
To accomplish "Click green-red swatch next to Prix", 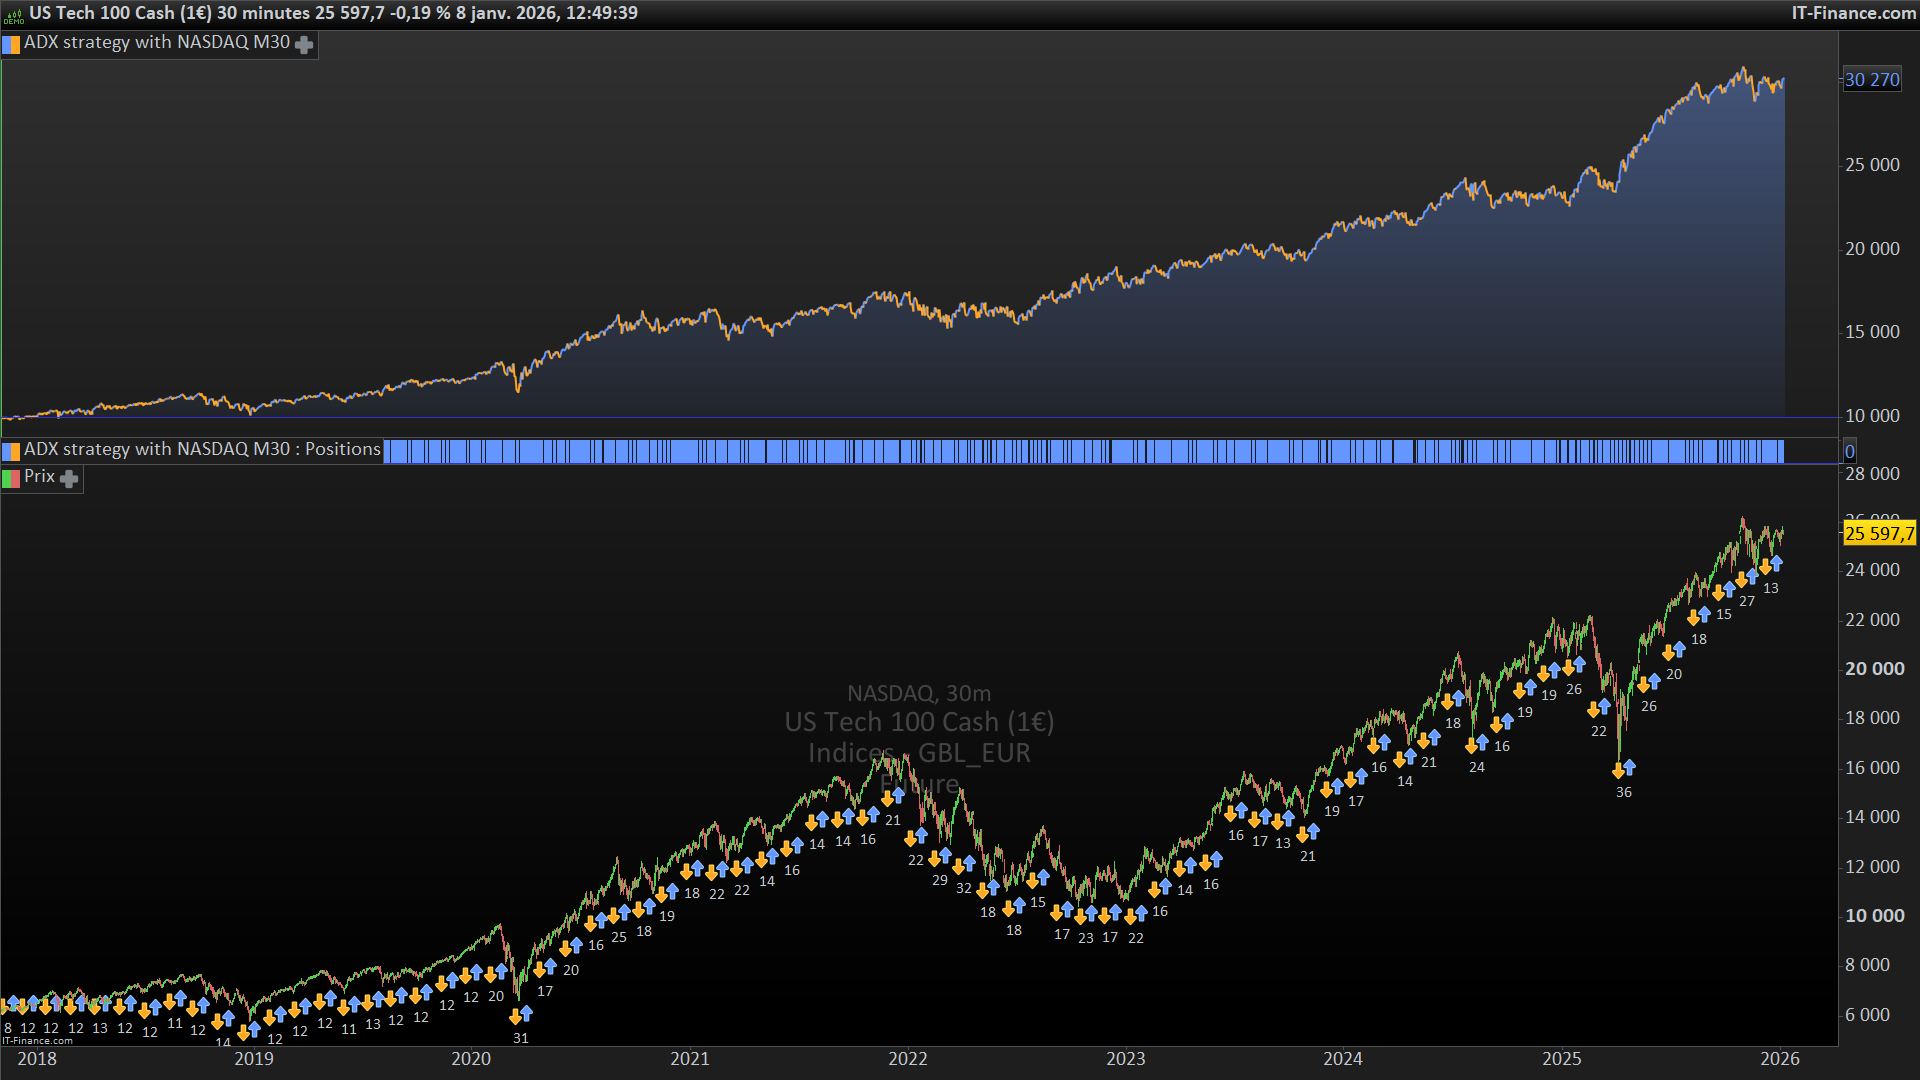I will [11, 478].
